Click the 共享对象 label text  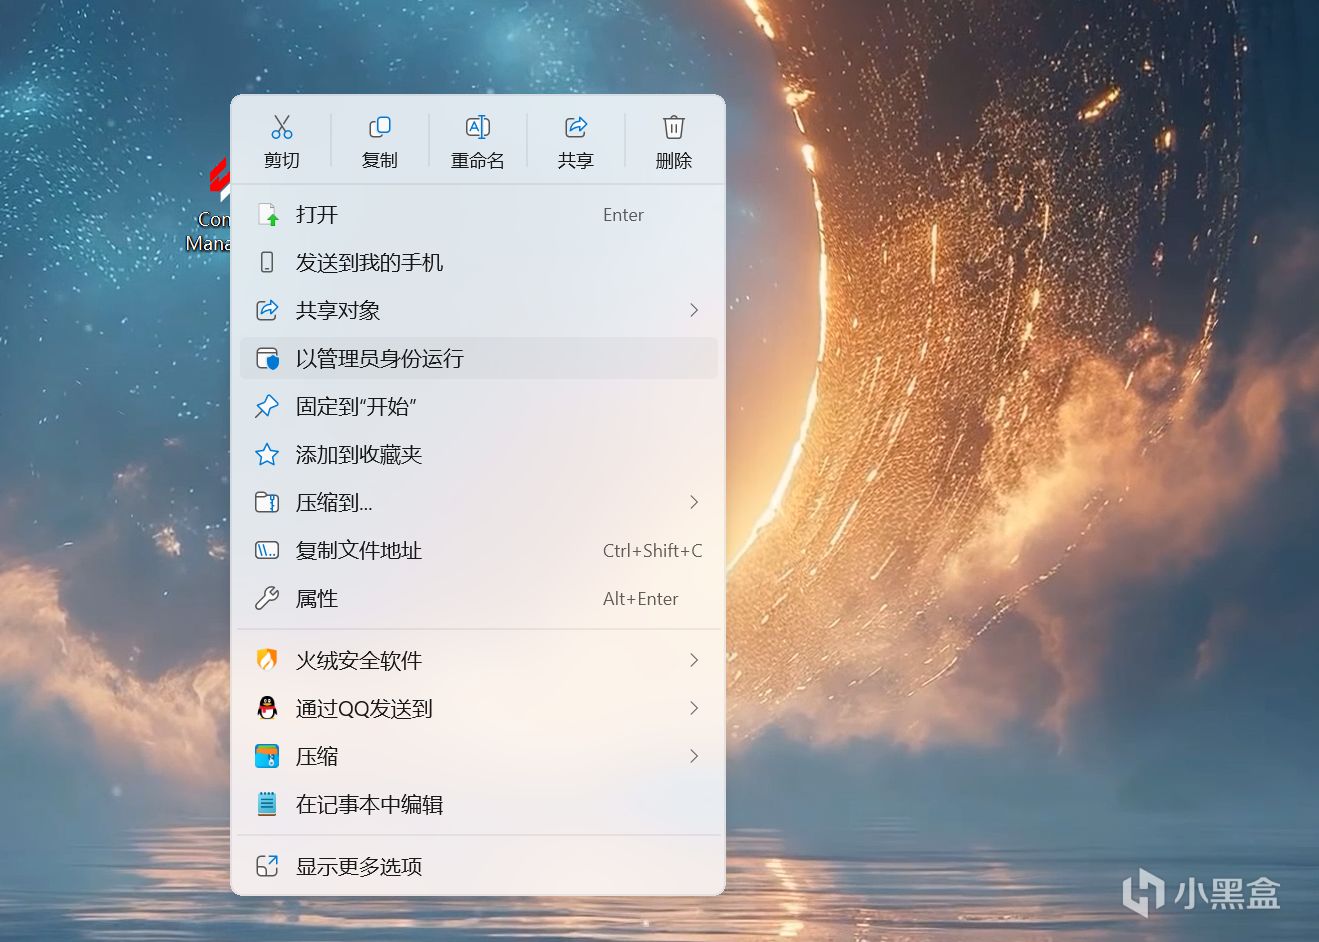tap(338, 310)
